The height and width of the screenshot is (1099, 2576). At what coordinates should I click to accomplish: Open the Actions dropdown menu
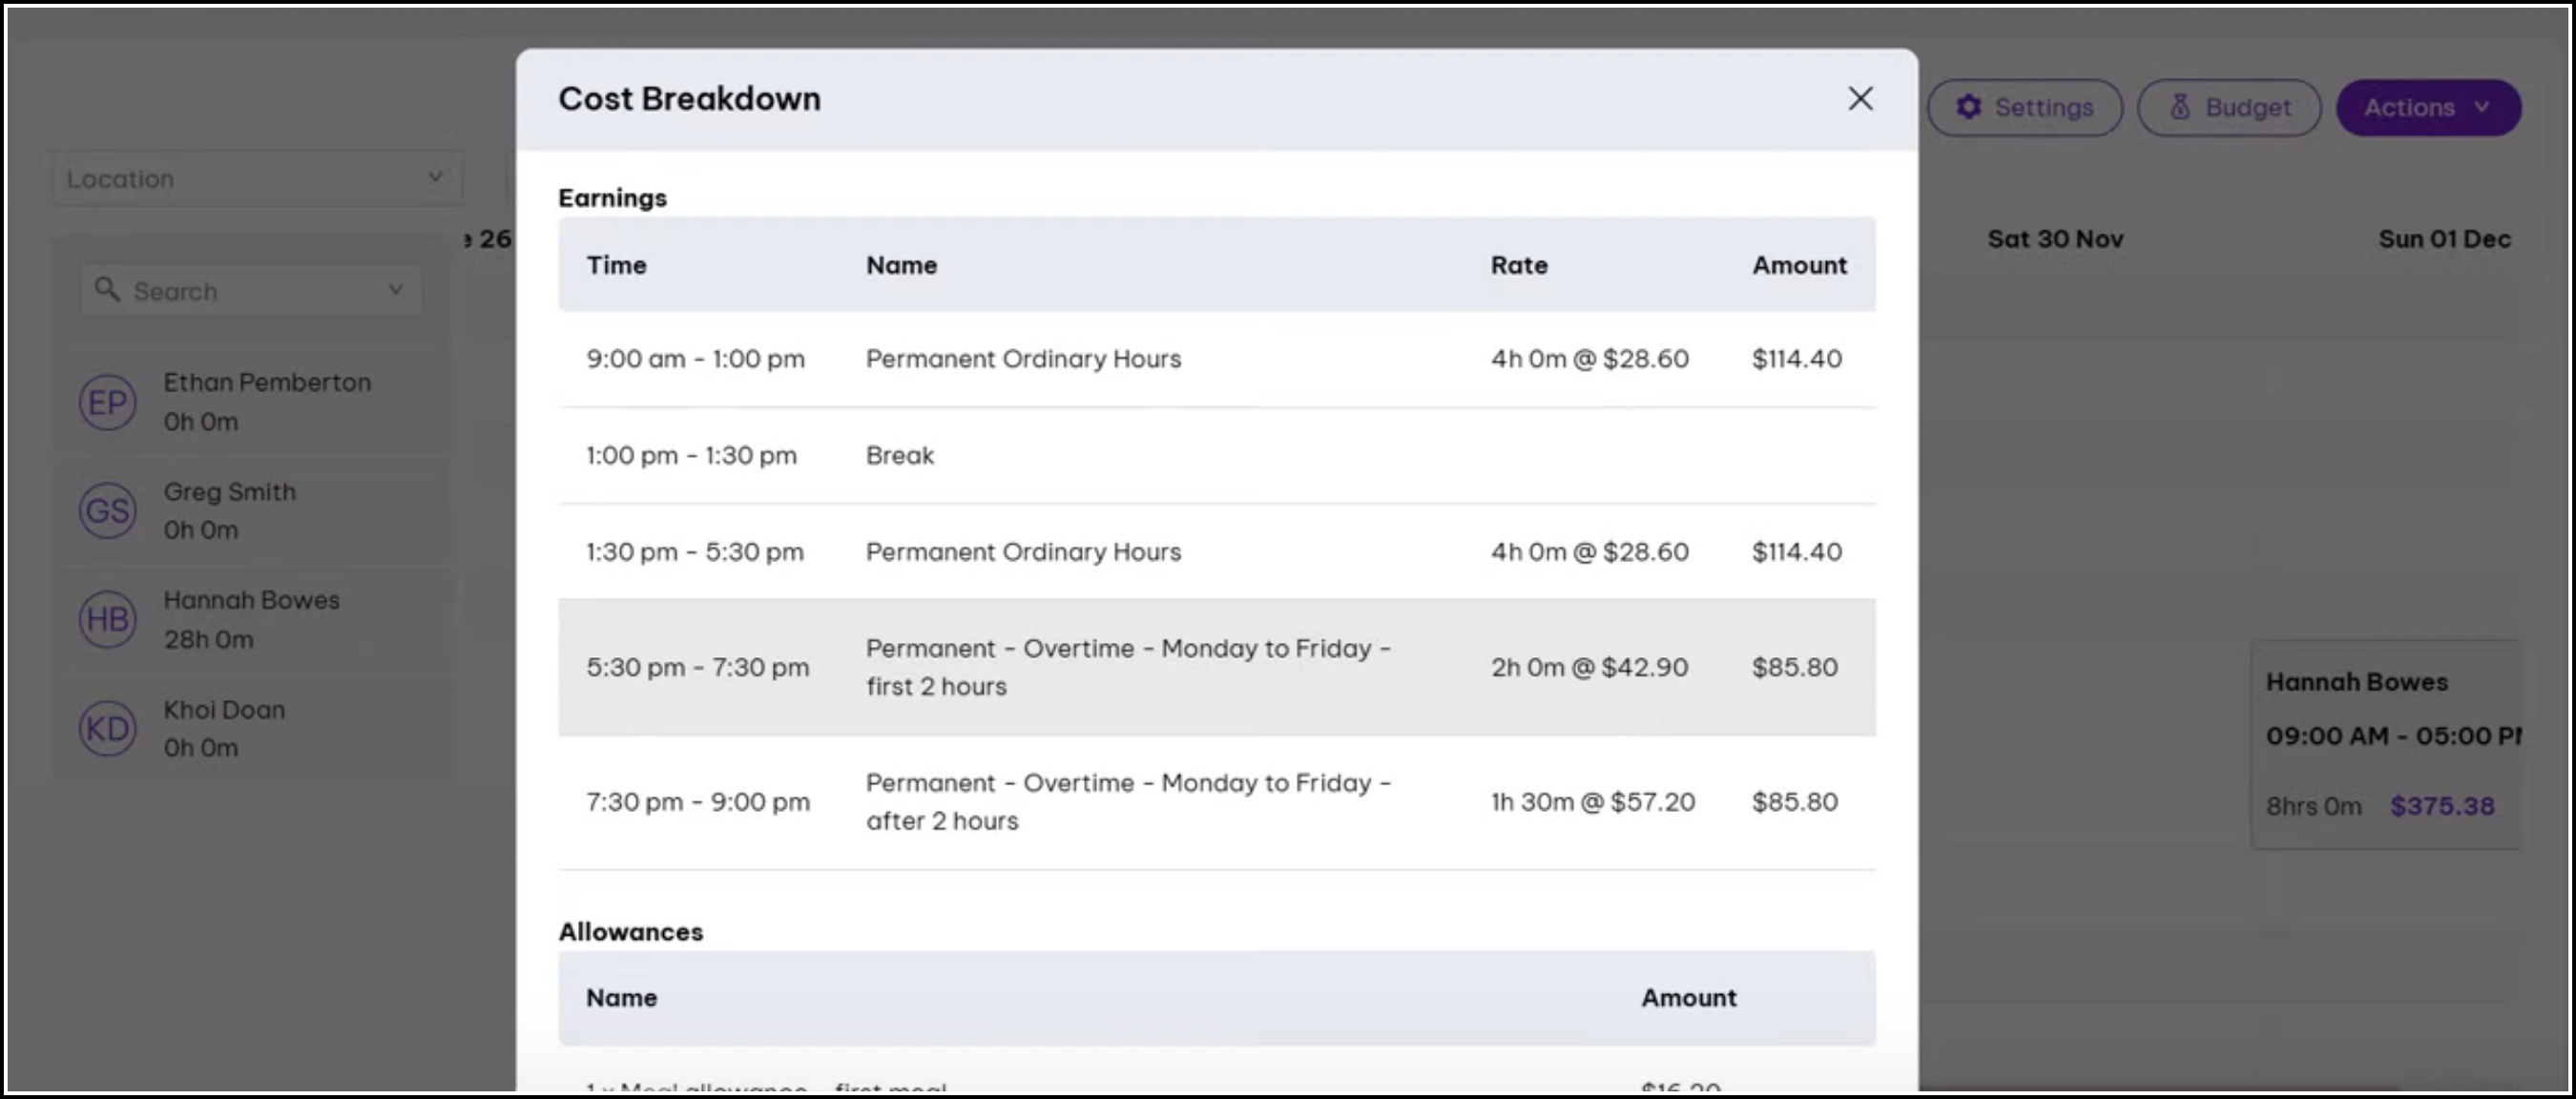point(2427,107)
